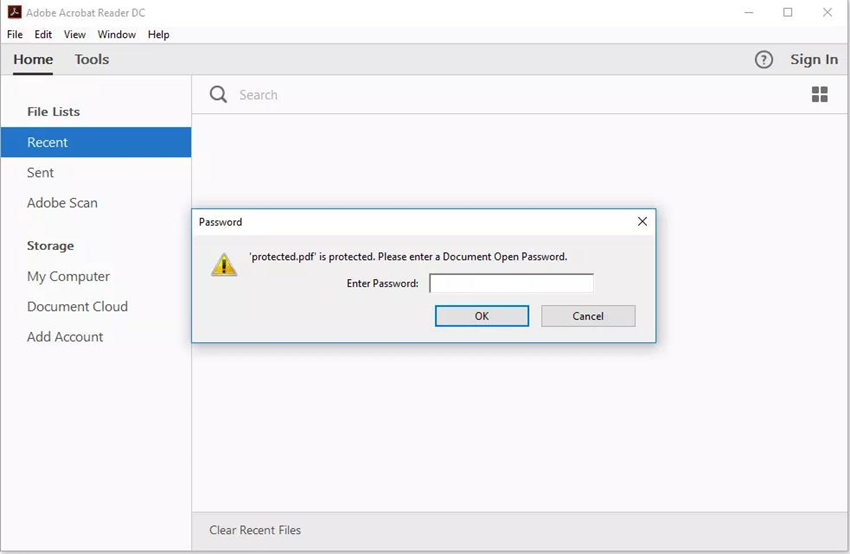This screenshot has width=850, height=554.
Task: Click the Help question mark icon
Action: 764,59
